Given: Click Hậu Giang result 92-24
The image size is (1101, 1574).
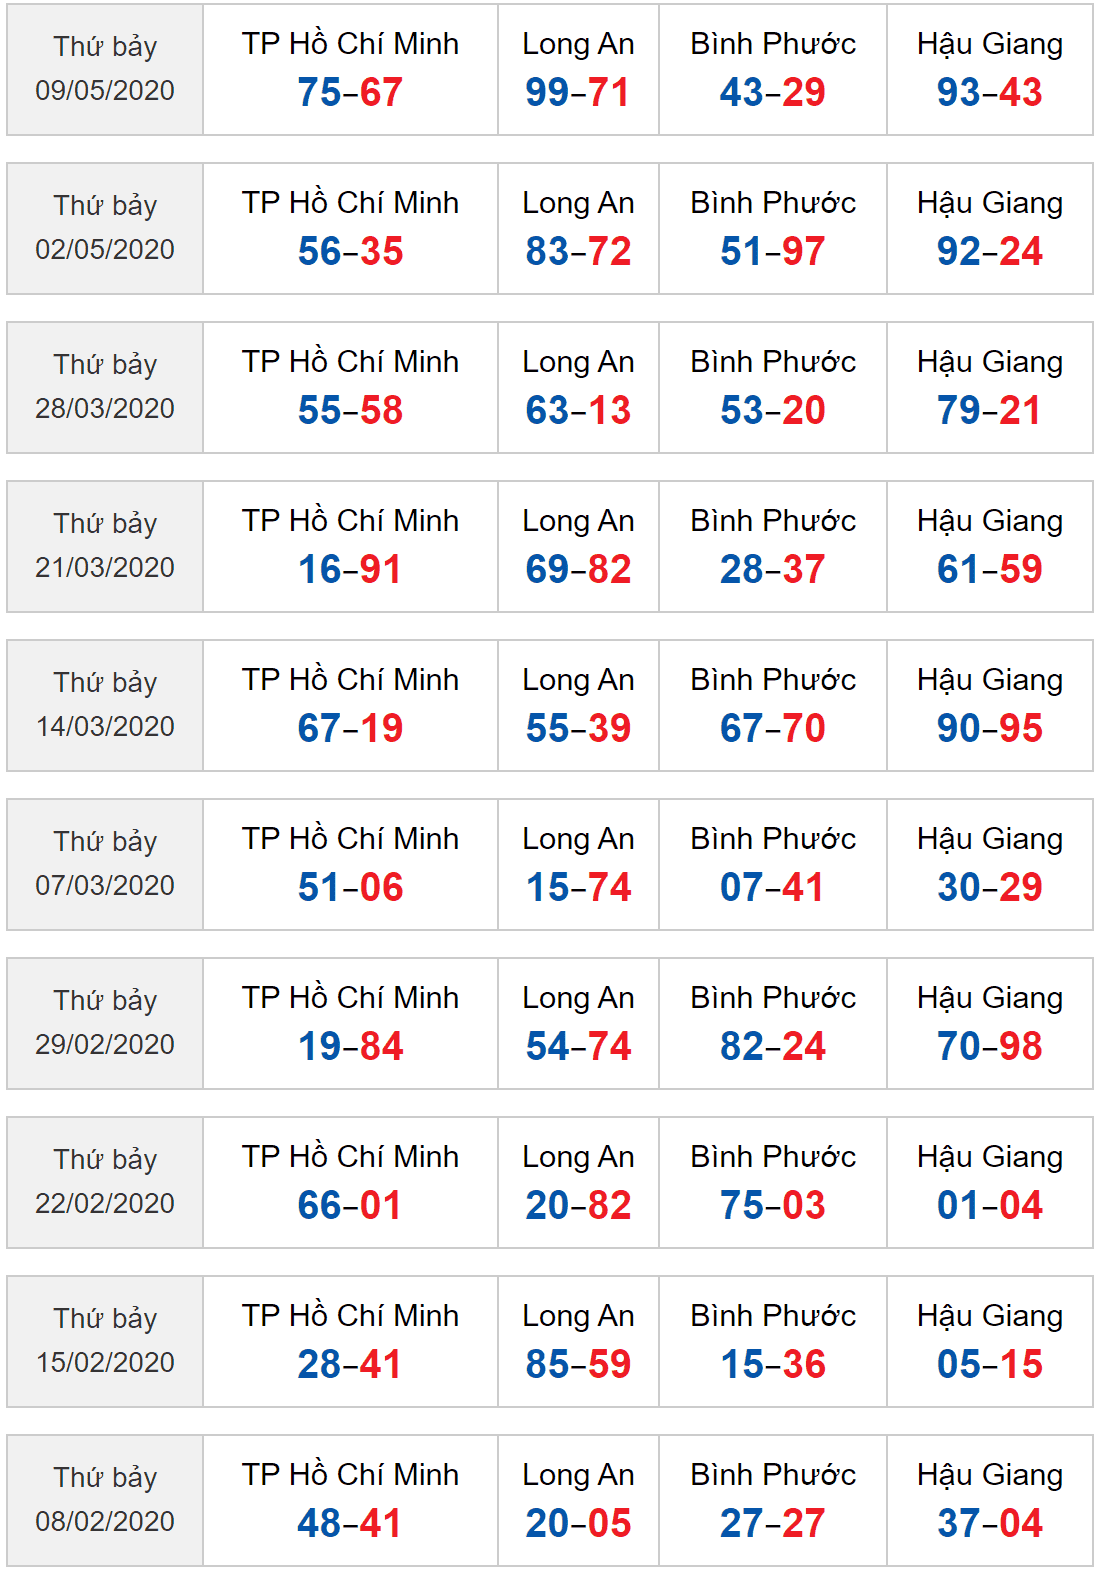Looking at the screenshot, I should pos(990,251).
